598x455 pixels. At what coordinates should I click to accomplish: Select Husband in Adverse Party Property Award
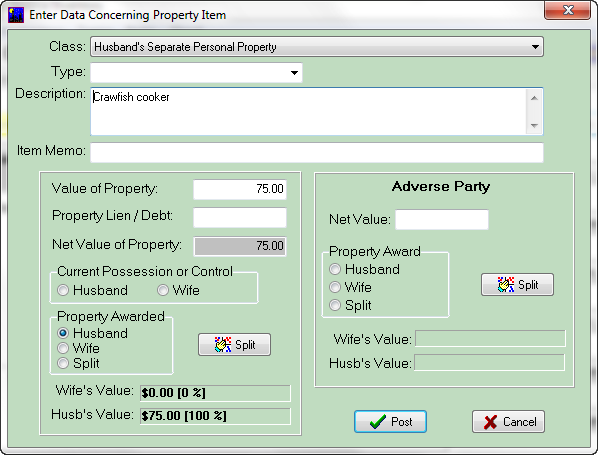[x=335, y=269]
